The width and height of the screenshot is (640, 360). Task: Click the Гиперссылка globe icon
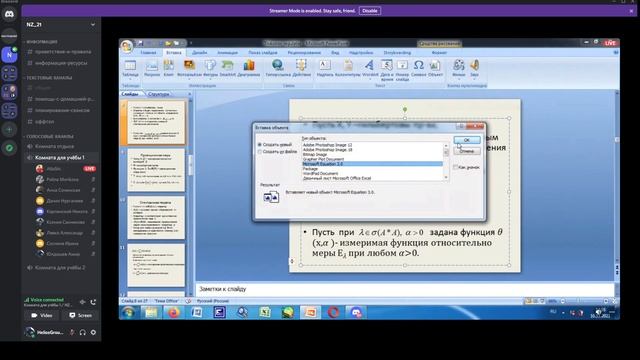pos(278,68)
